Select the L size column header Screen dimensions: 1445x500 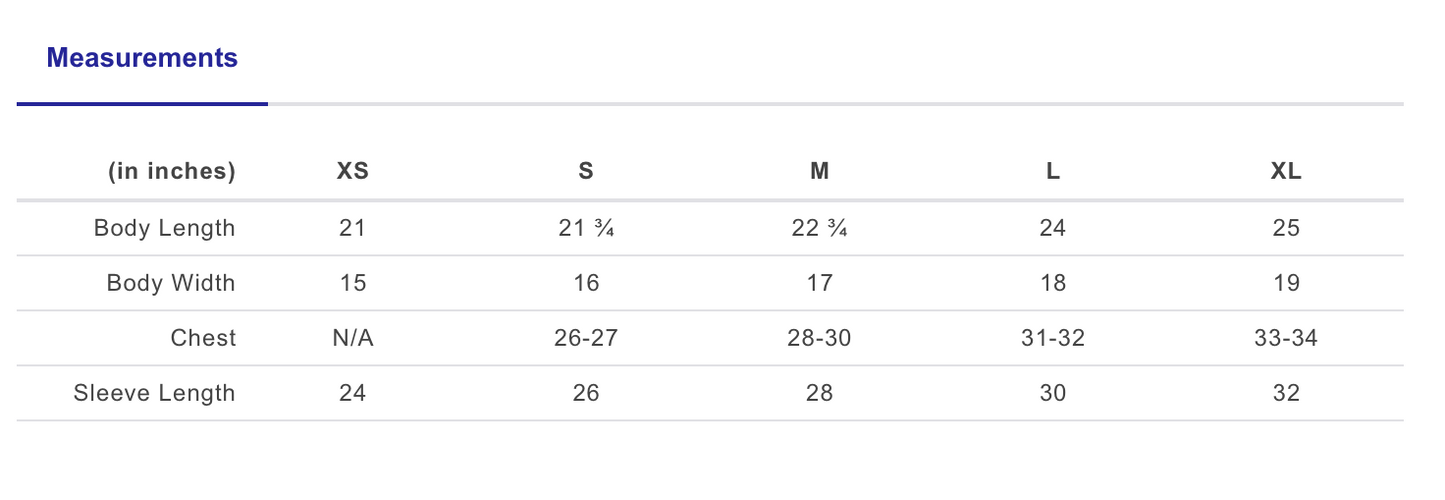1053,171
